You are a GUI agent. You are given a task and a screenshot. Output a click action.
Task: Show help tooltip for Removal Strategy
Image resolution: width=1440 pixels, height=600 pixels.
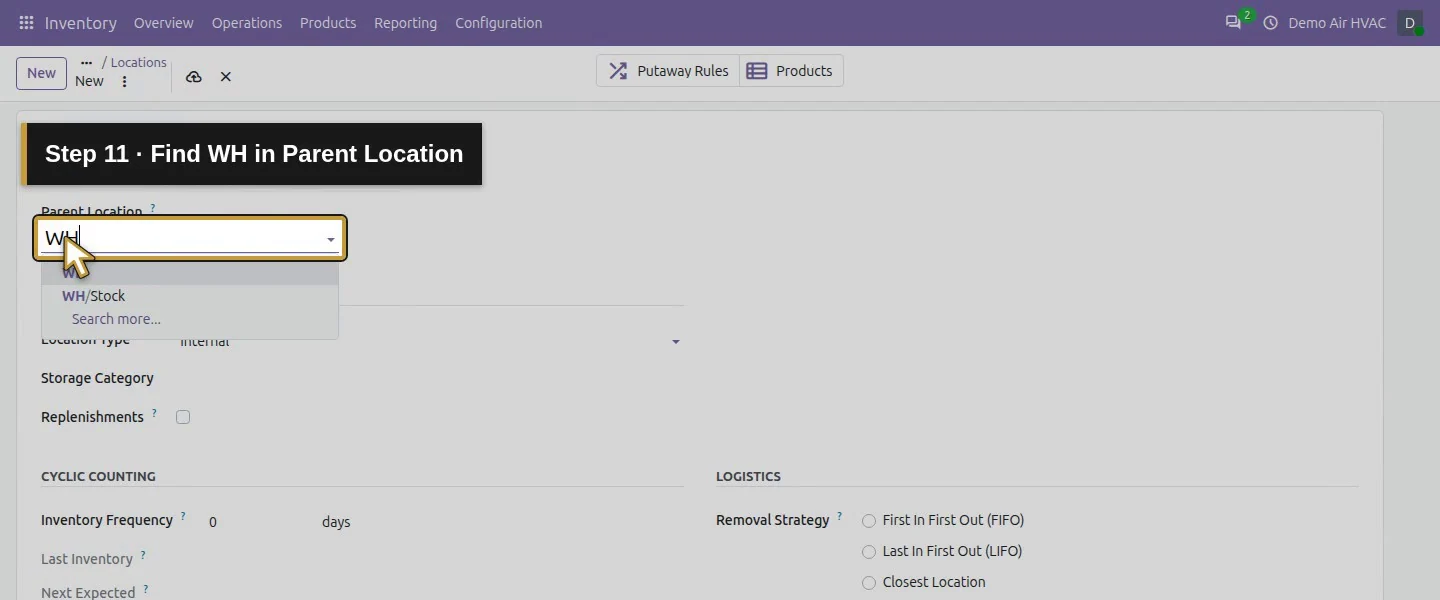coord(840,515)
